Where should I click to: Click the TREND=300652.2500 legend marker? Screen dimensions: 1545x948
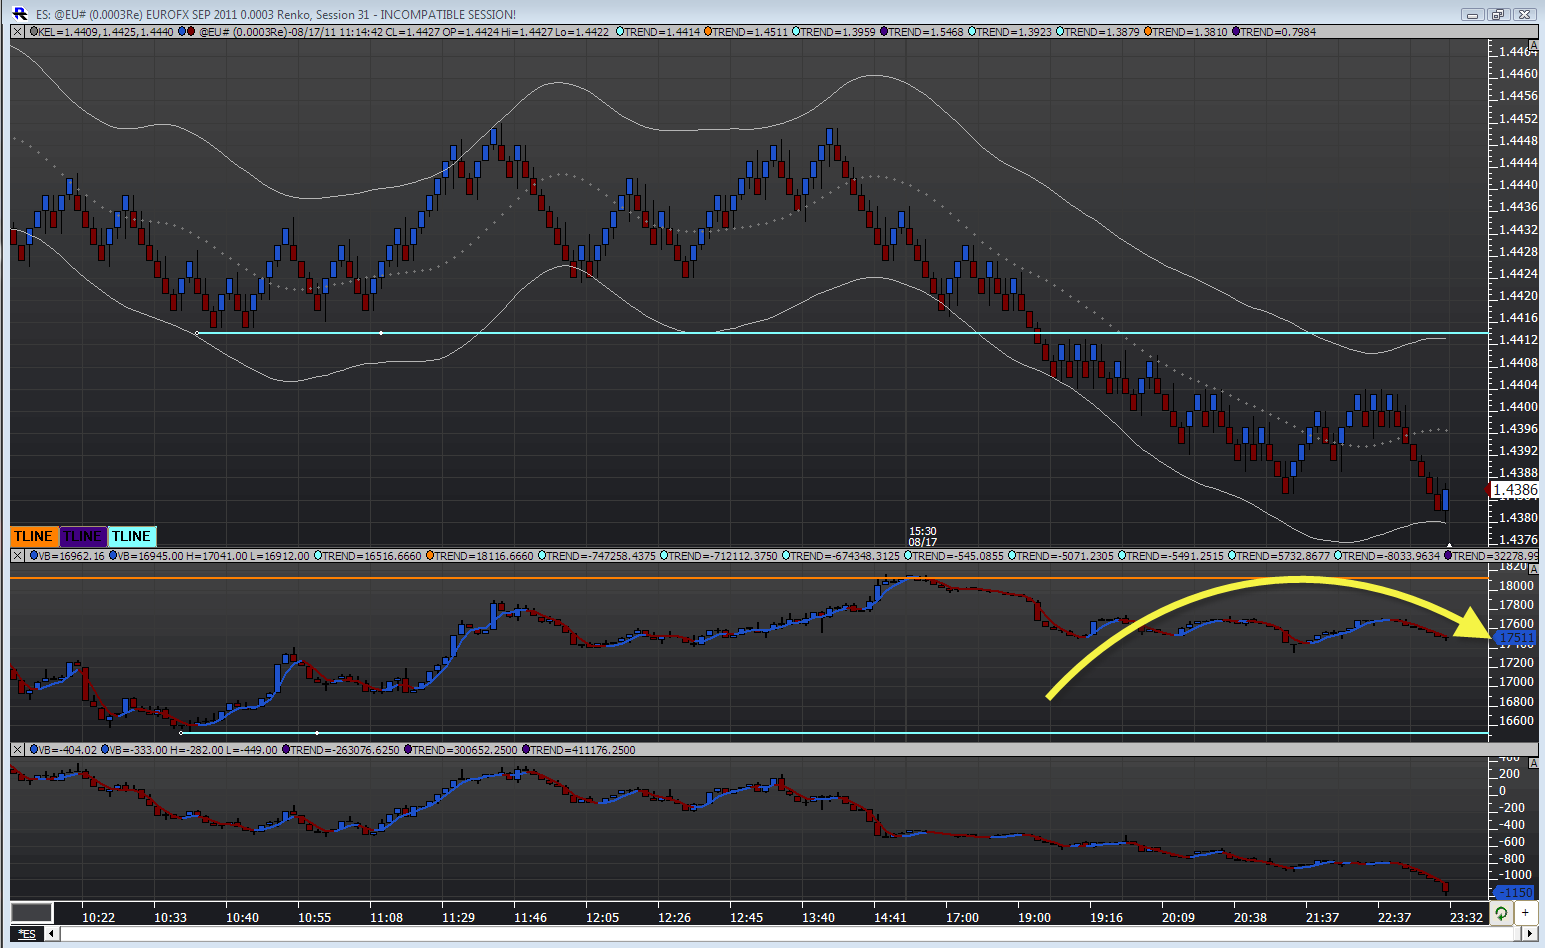(408, 750)
